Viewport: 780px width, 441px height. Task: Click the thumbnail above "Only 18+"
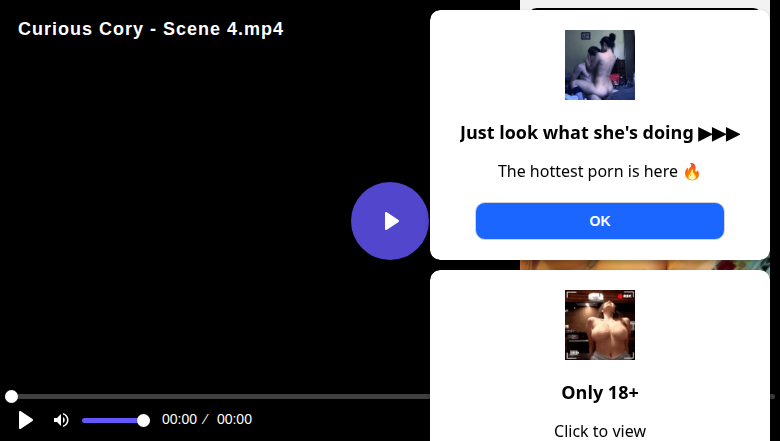pyautogui.click(x=600, y=325)
